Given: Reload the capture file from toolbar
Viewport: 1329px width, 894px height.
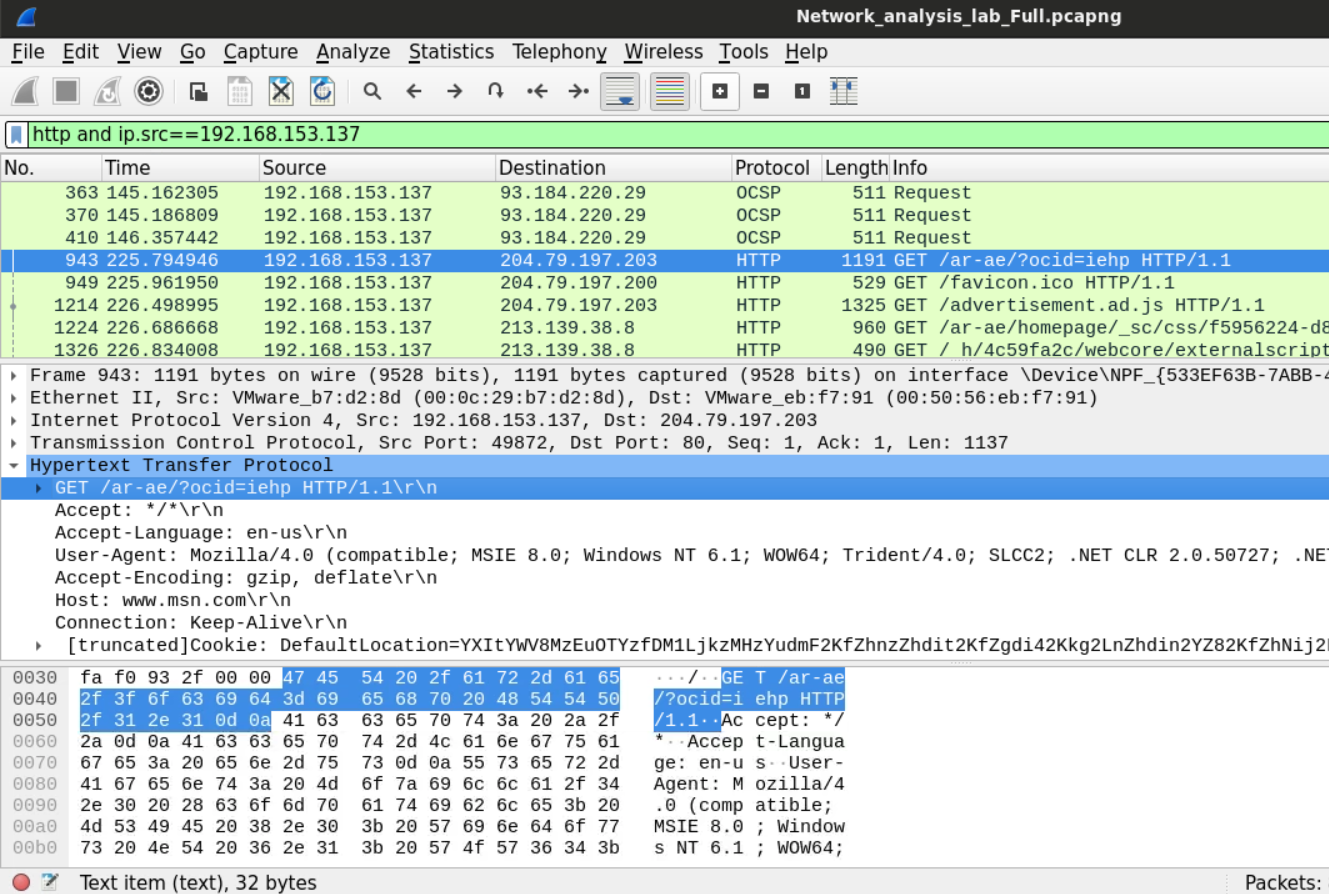Looking at the screenshot, I should point(321,92).
